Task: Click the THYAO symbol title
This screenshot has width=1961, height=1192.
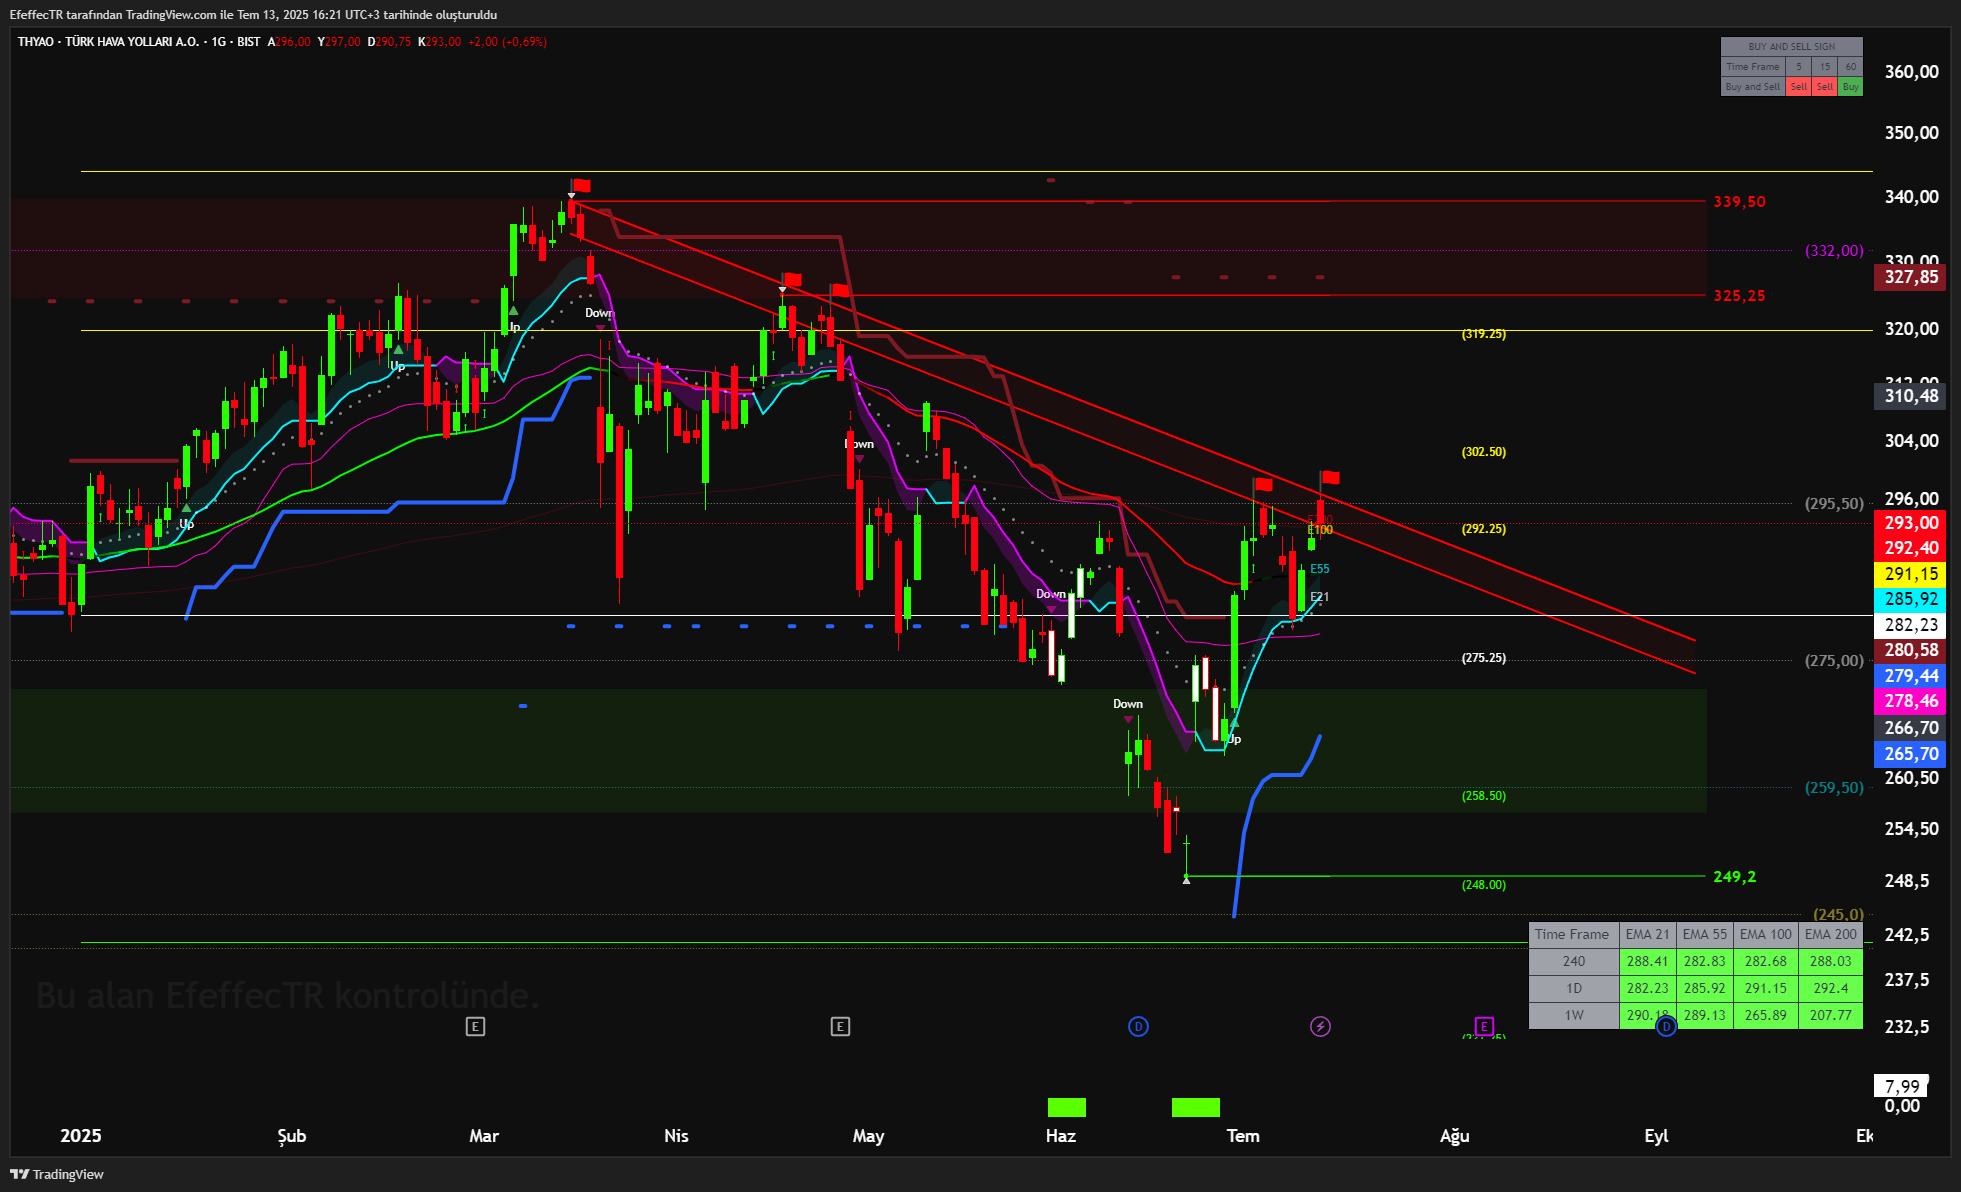Action: coord(108,42)
